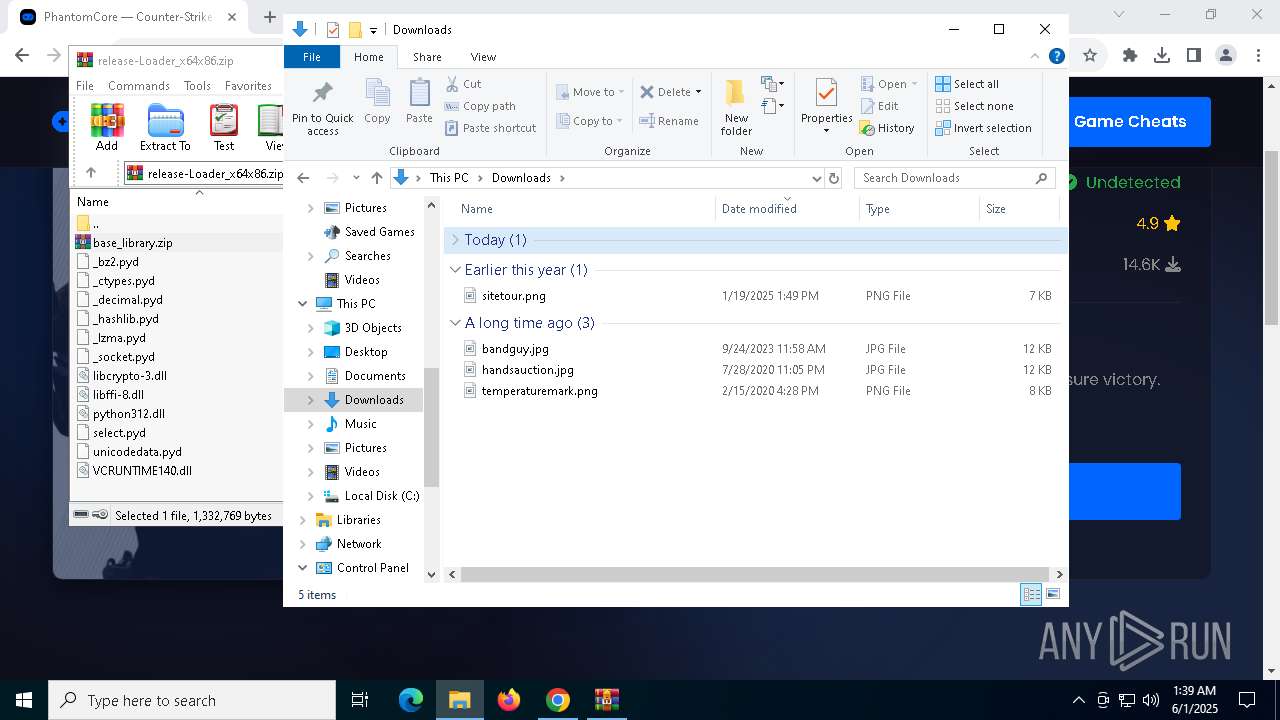Select bandguy.jpg file
Screen dimensions: 1280x720
pyautogui.click(x=515, y=349)
